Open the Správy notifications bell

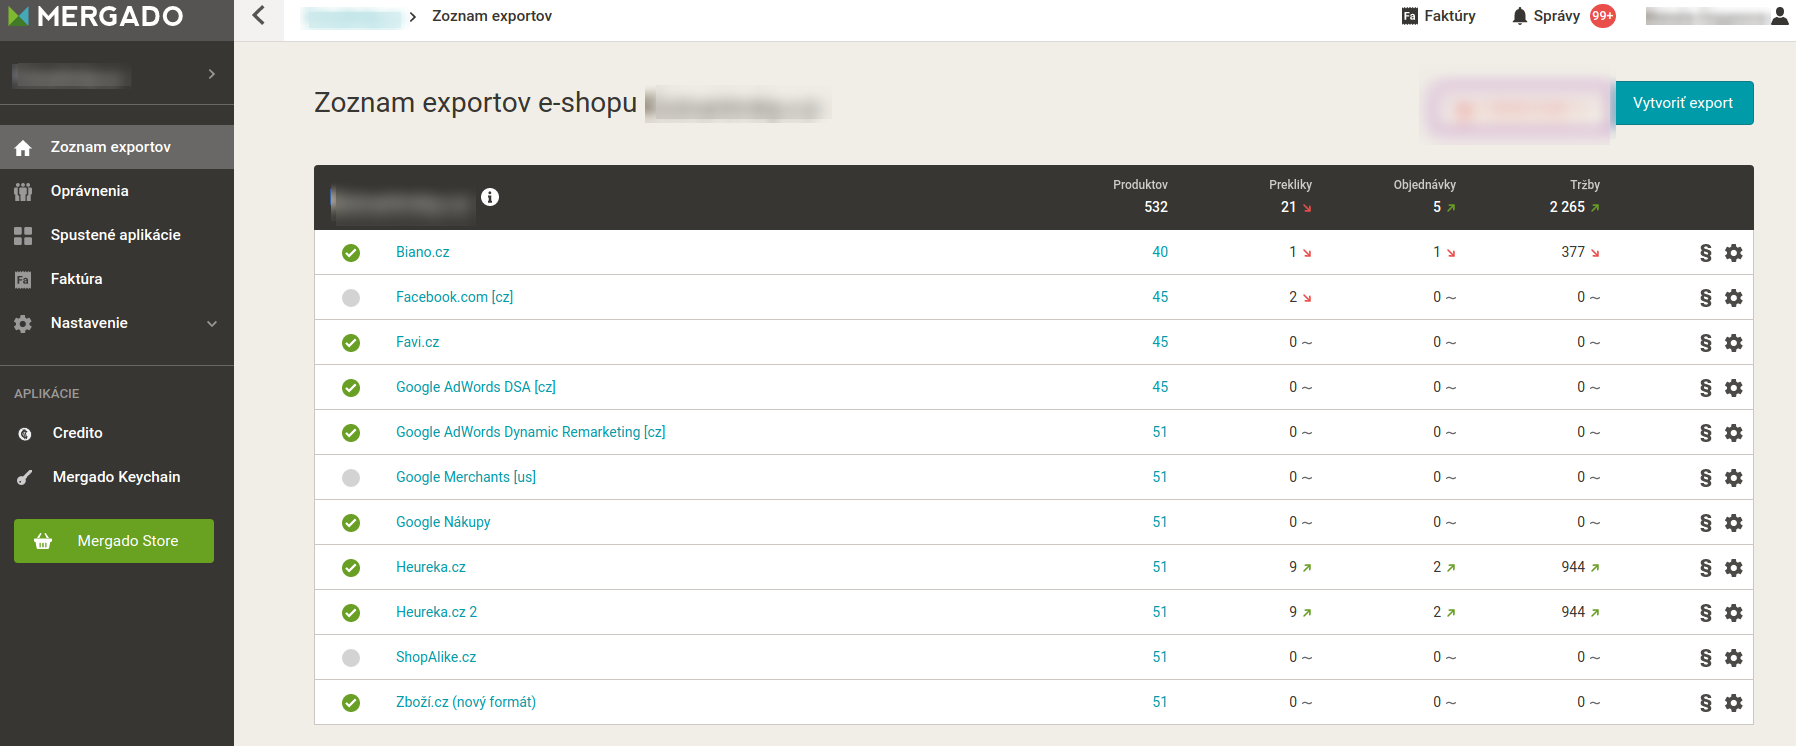(x=1520, y=16)
